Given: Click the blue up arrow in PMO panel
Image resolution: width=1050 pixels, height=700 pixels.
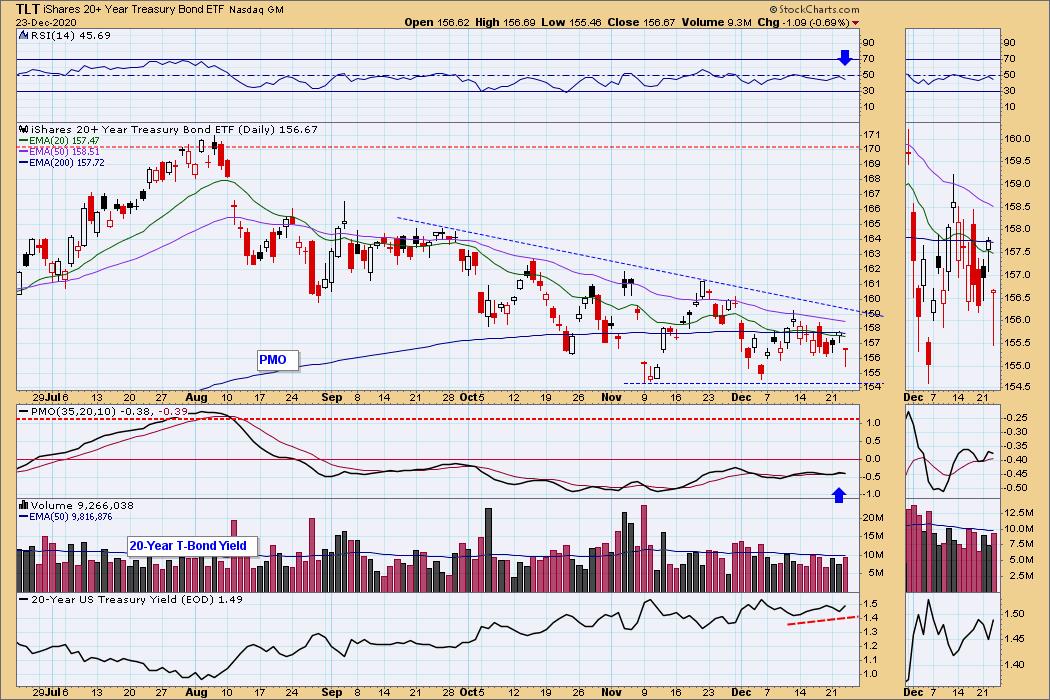Looking at the screenshot, I should pyautogui.click(x=839, y=495).
